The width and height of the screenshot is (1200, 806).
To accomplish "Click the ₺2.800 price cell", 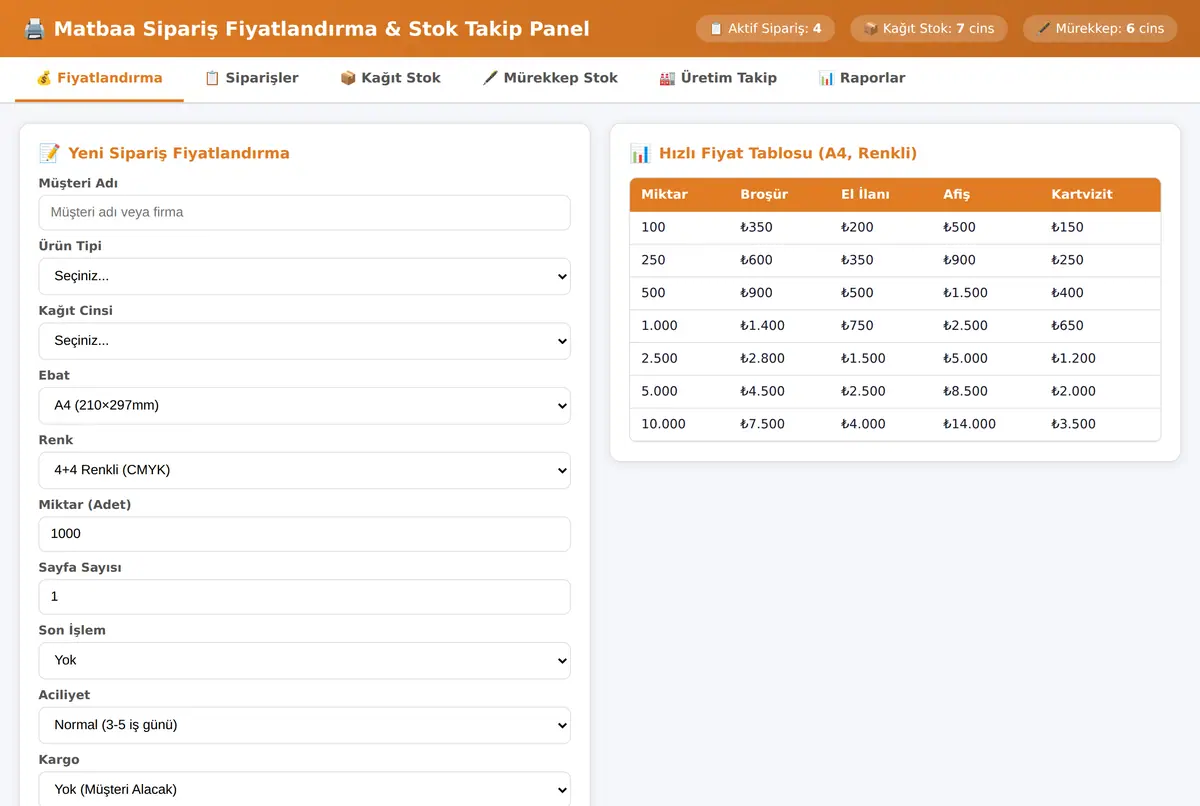I will (x=779, y=358).
